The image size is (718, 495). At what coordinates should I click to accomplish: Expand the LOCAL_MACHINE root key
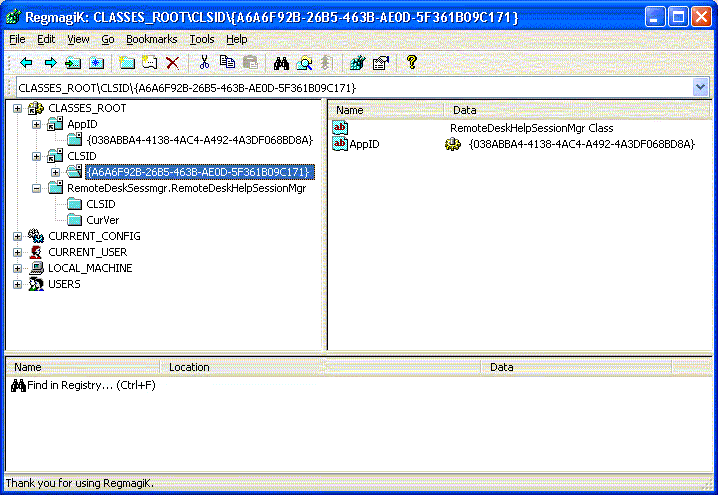(17, 269)
